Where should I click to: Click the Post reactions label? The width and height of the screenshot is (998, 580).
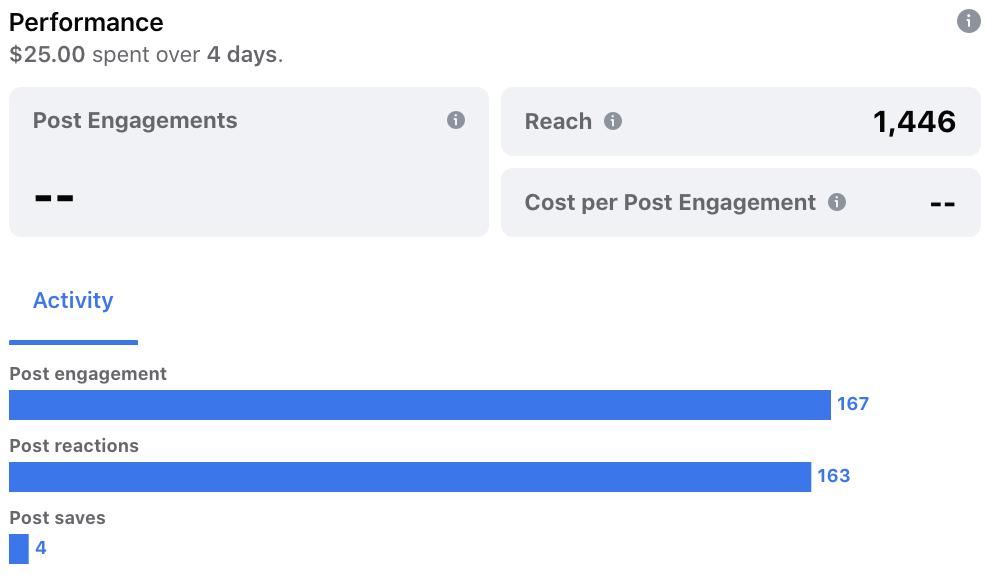tap(74, 446)
